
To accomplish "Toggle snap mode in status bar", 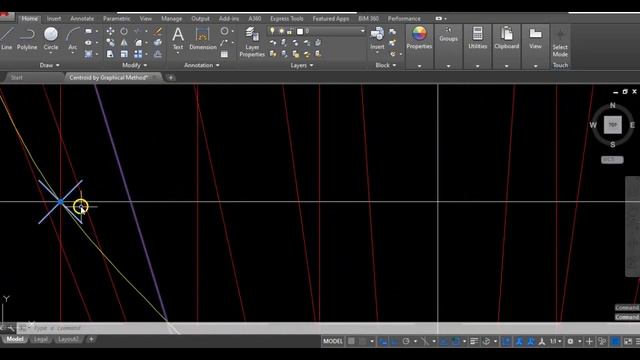I will pyautogui.click(x=362, y=341).
